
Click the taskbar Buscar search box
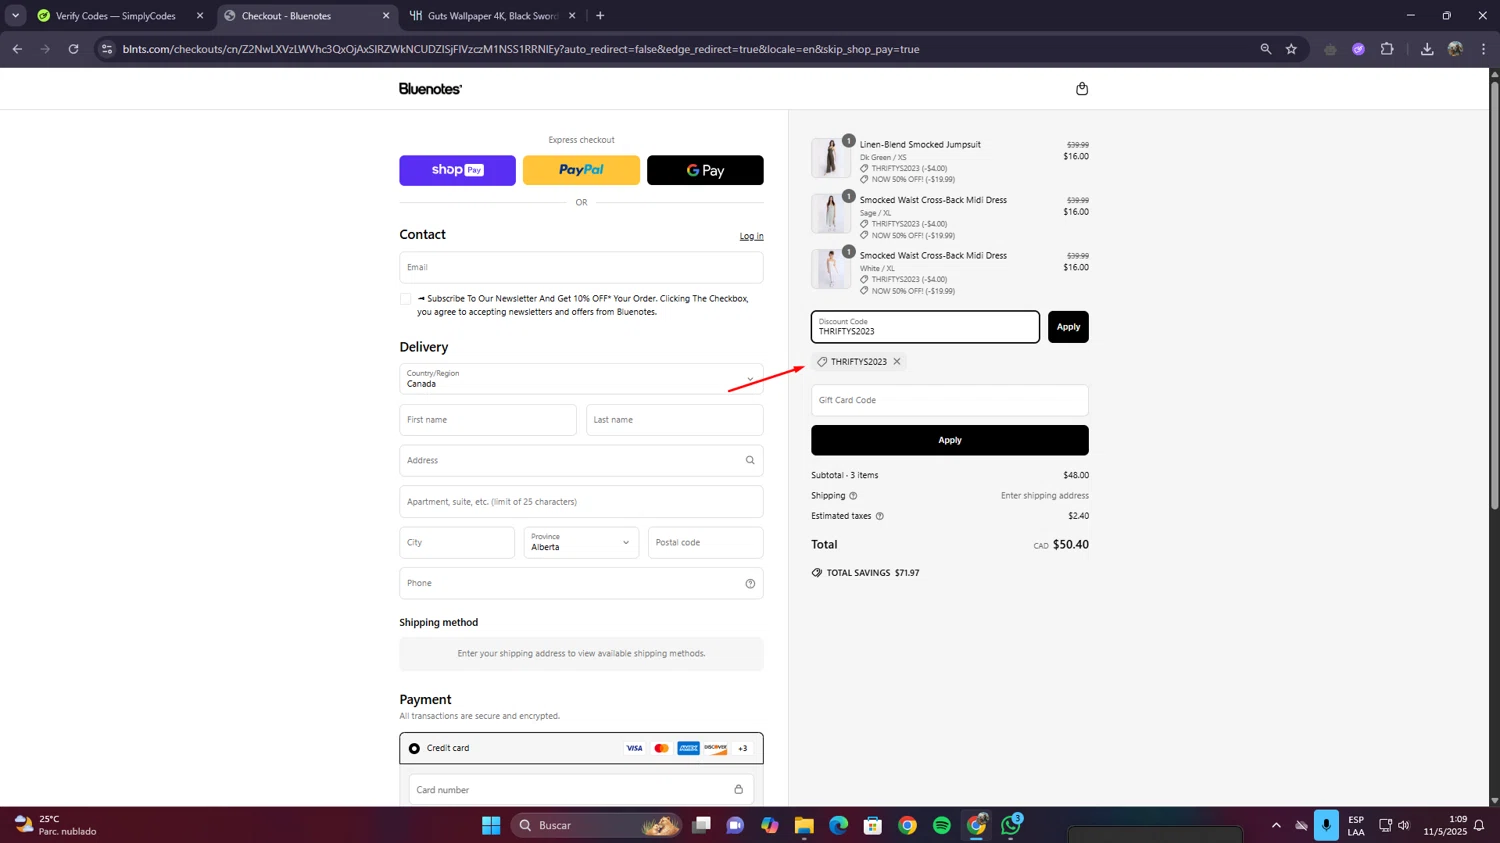(597, 825)
